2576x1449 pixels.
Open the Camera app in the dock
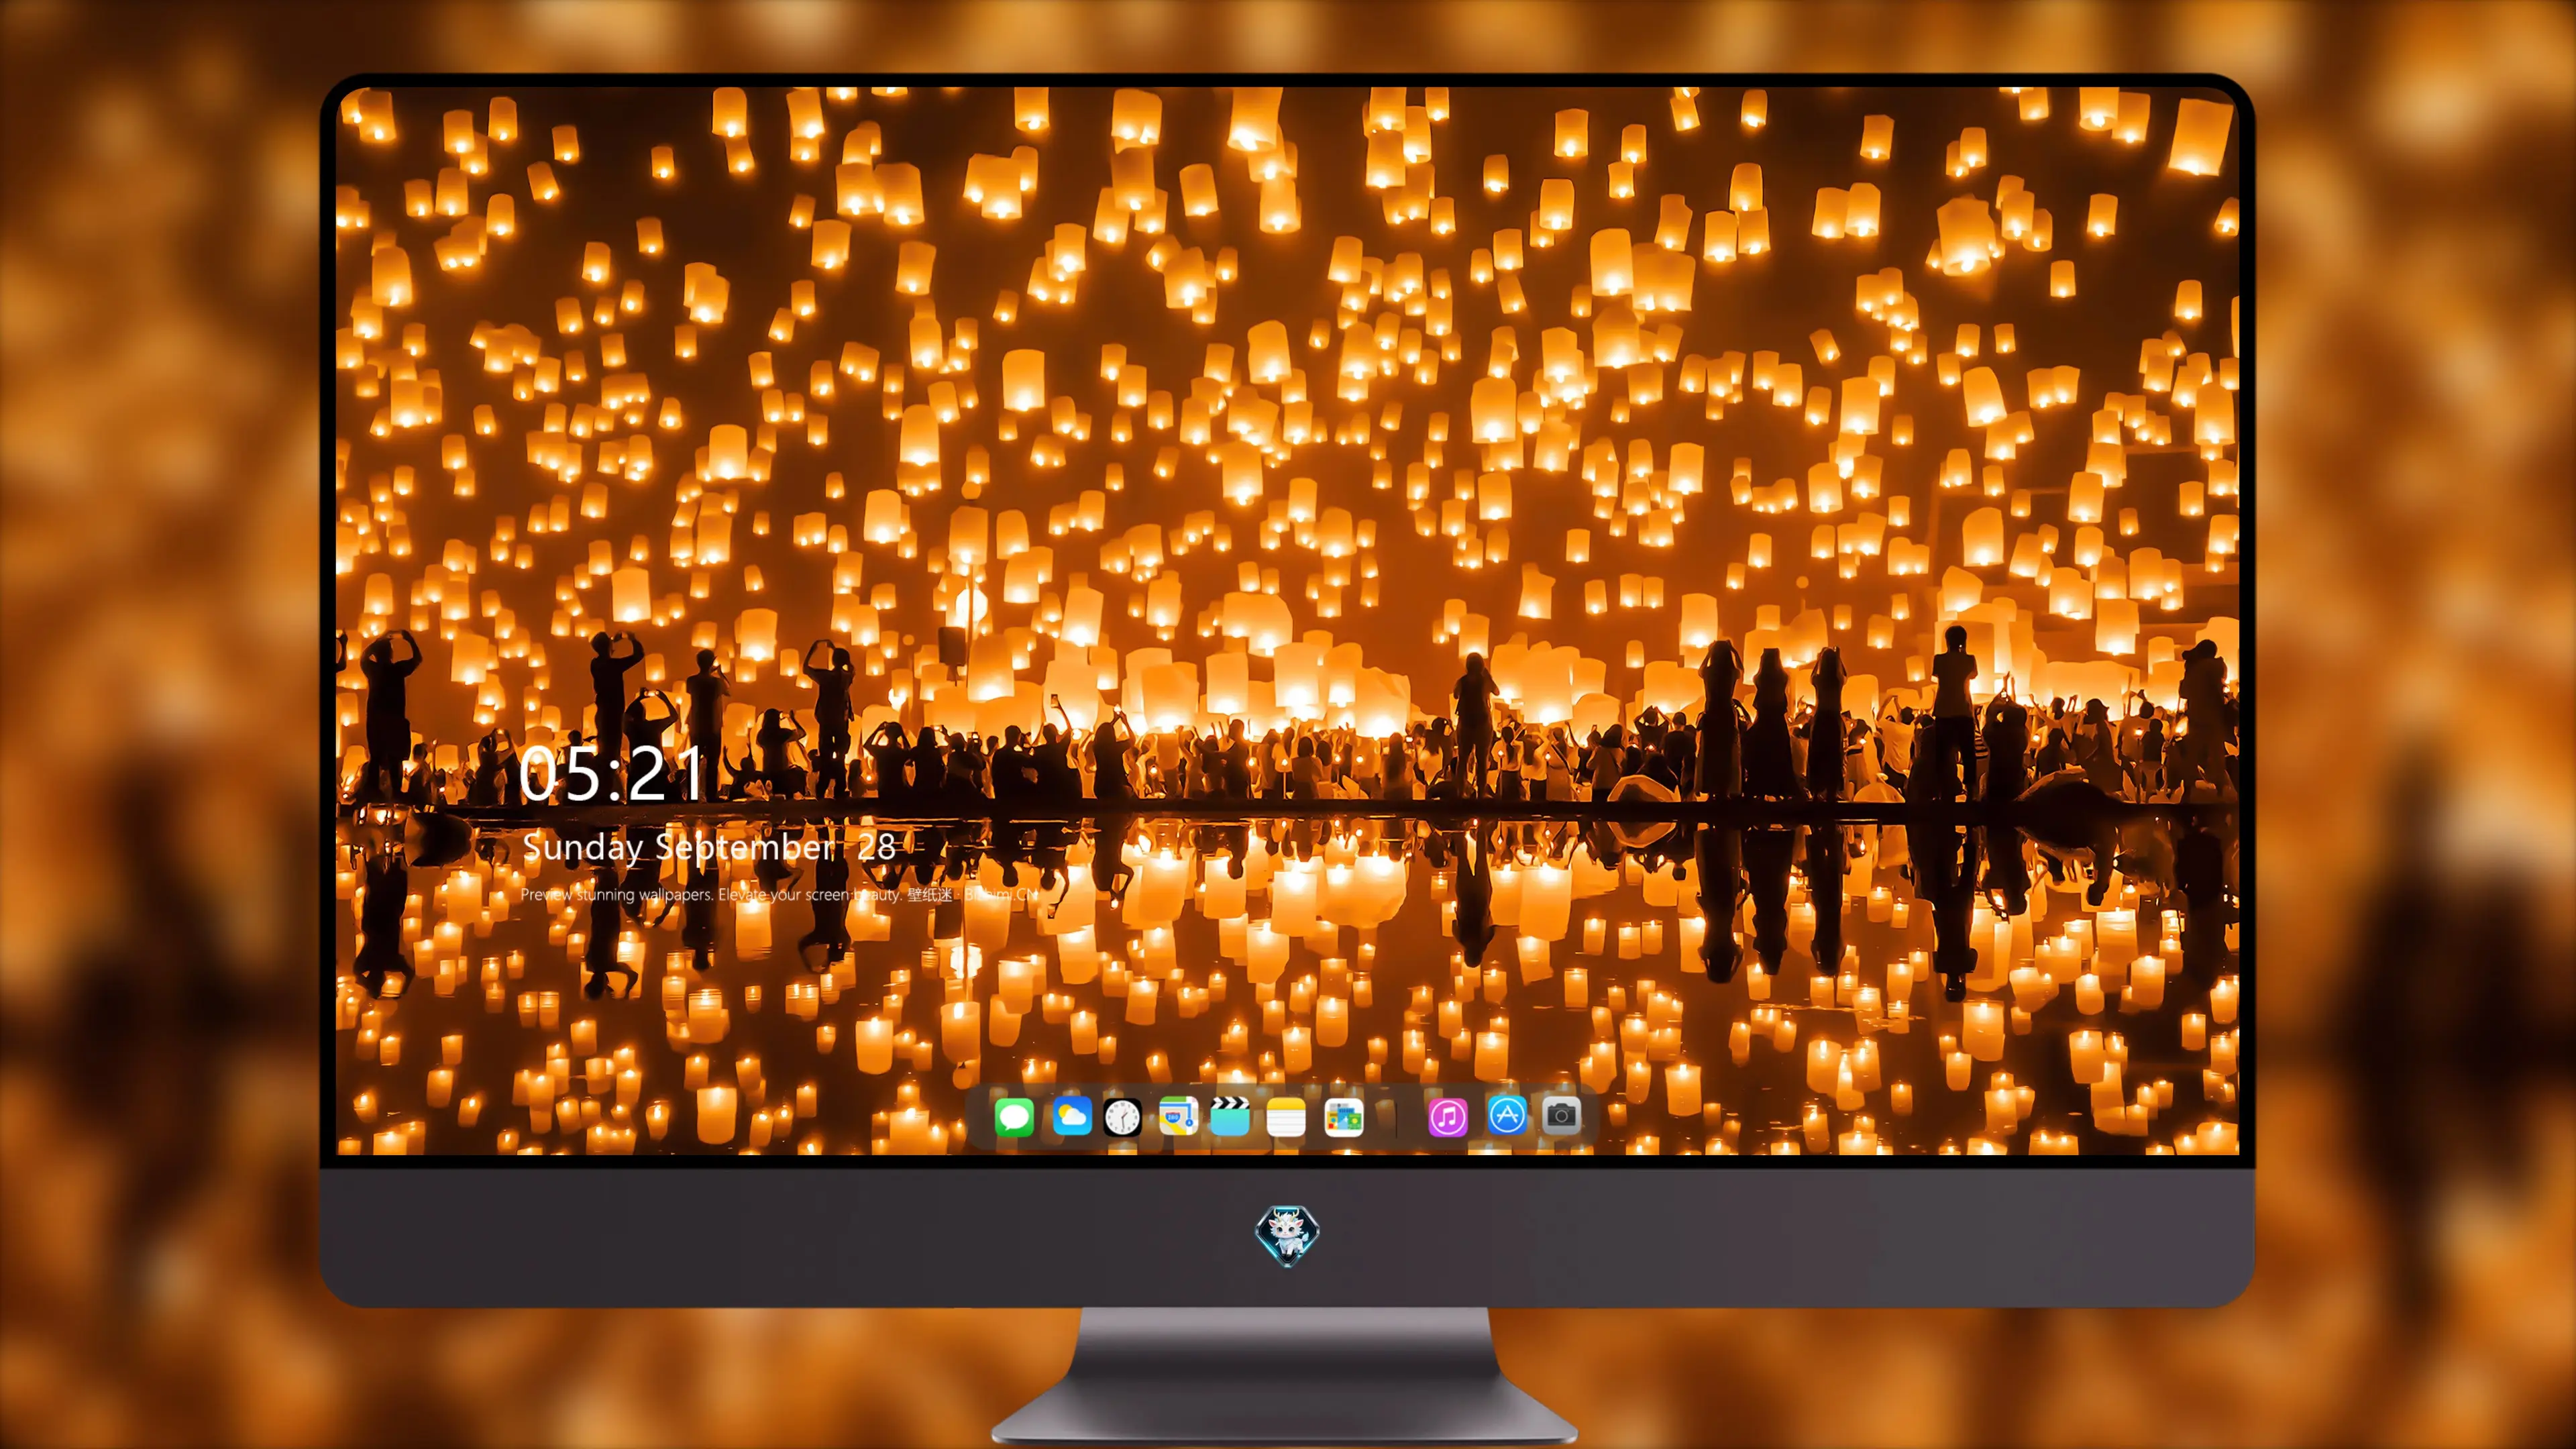1561,1115
